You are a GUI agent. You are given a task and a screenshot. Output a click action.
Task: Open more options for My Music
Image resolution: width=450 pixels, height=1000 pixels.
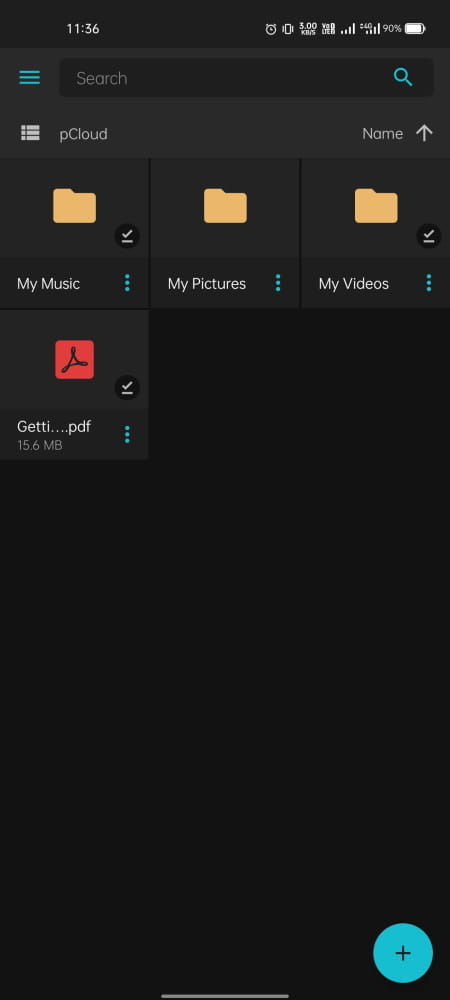pos(127,283)
